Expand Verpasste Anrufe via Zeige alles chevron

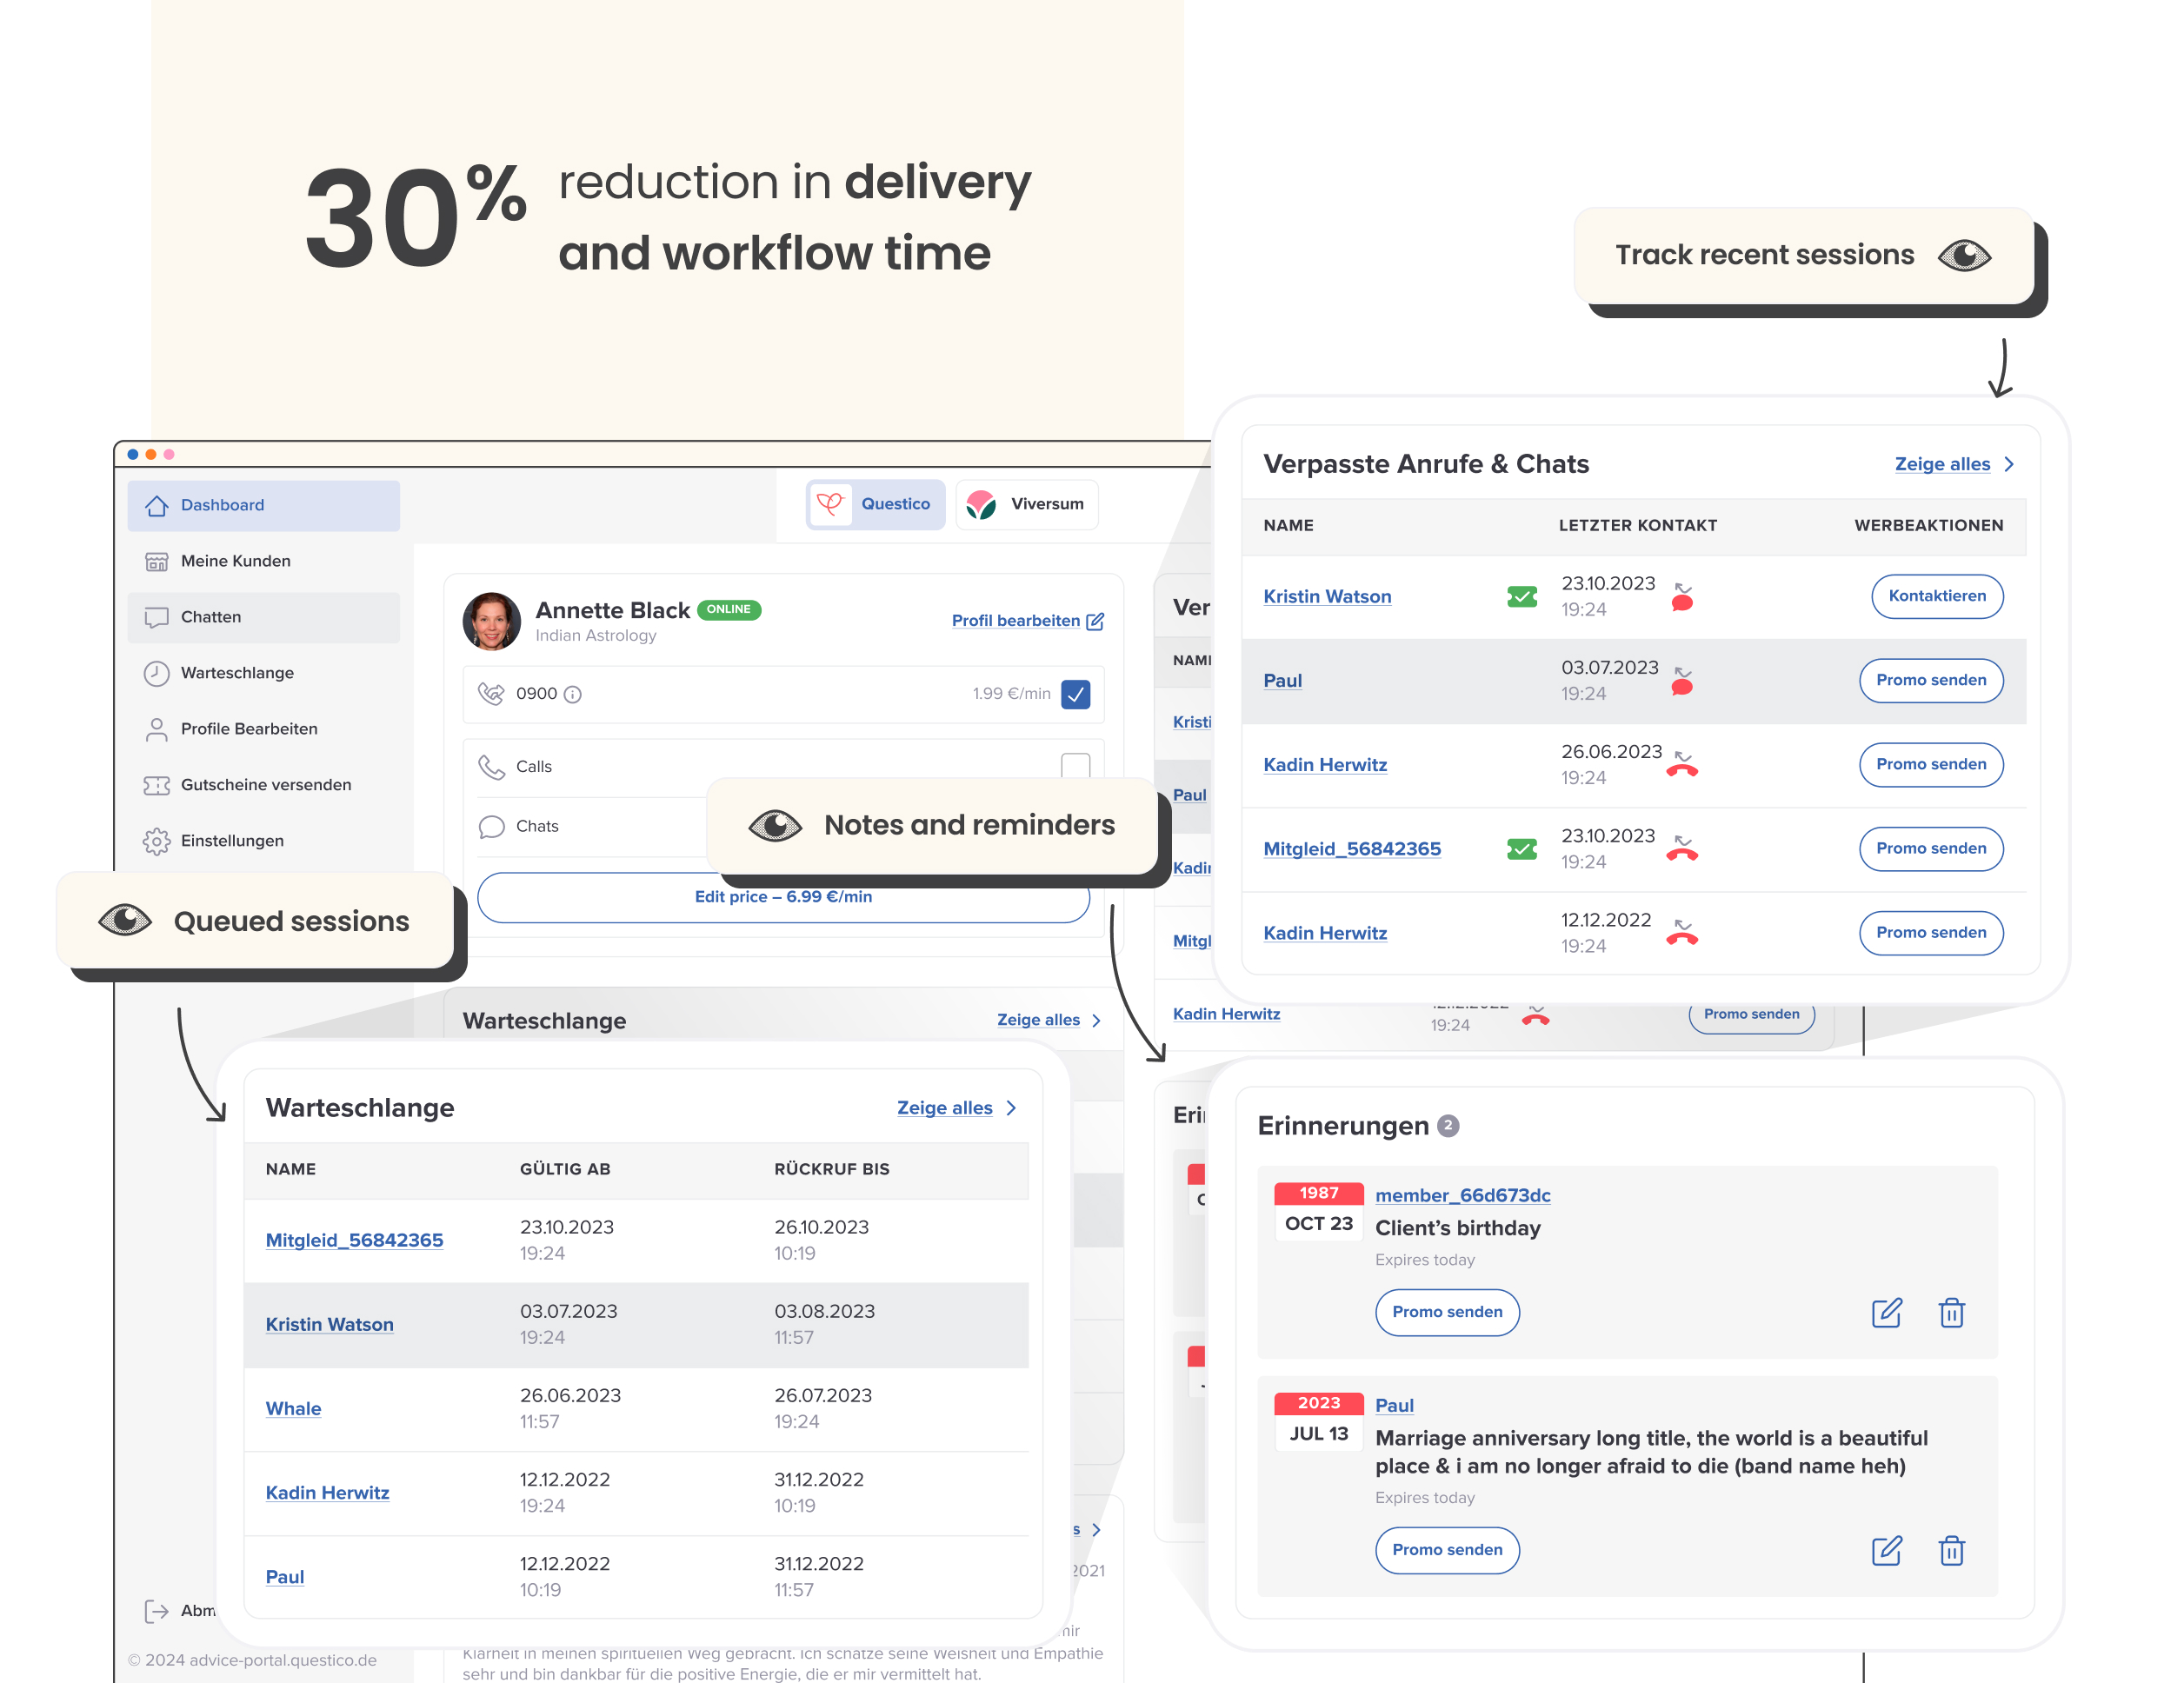pos(2010,464)
